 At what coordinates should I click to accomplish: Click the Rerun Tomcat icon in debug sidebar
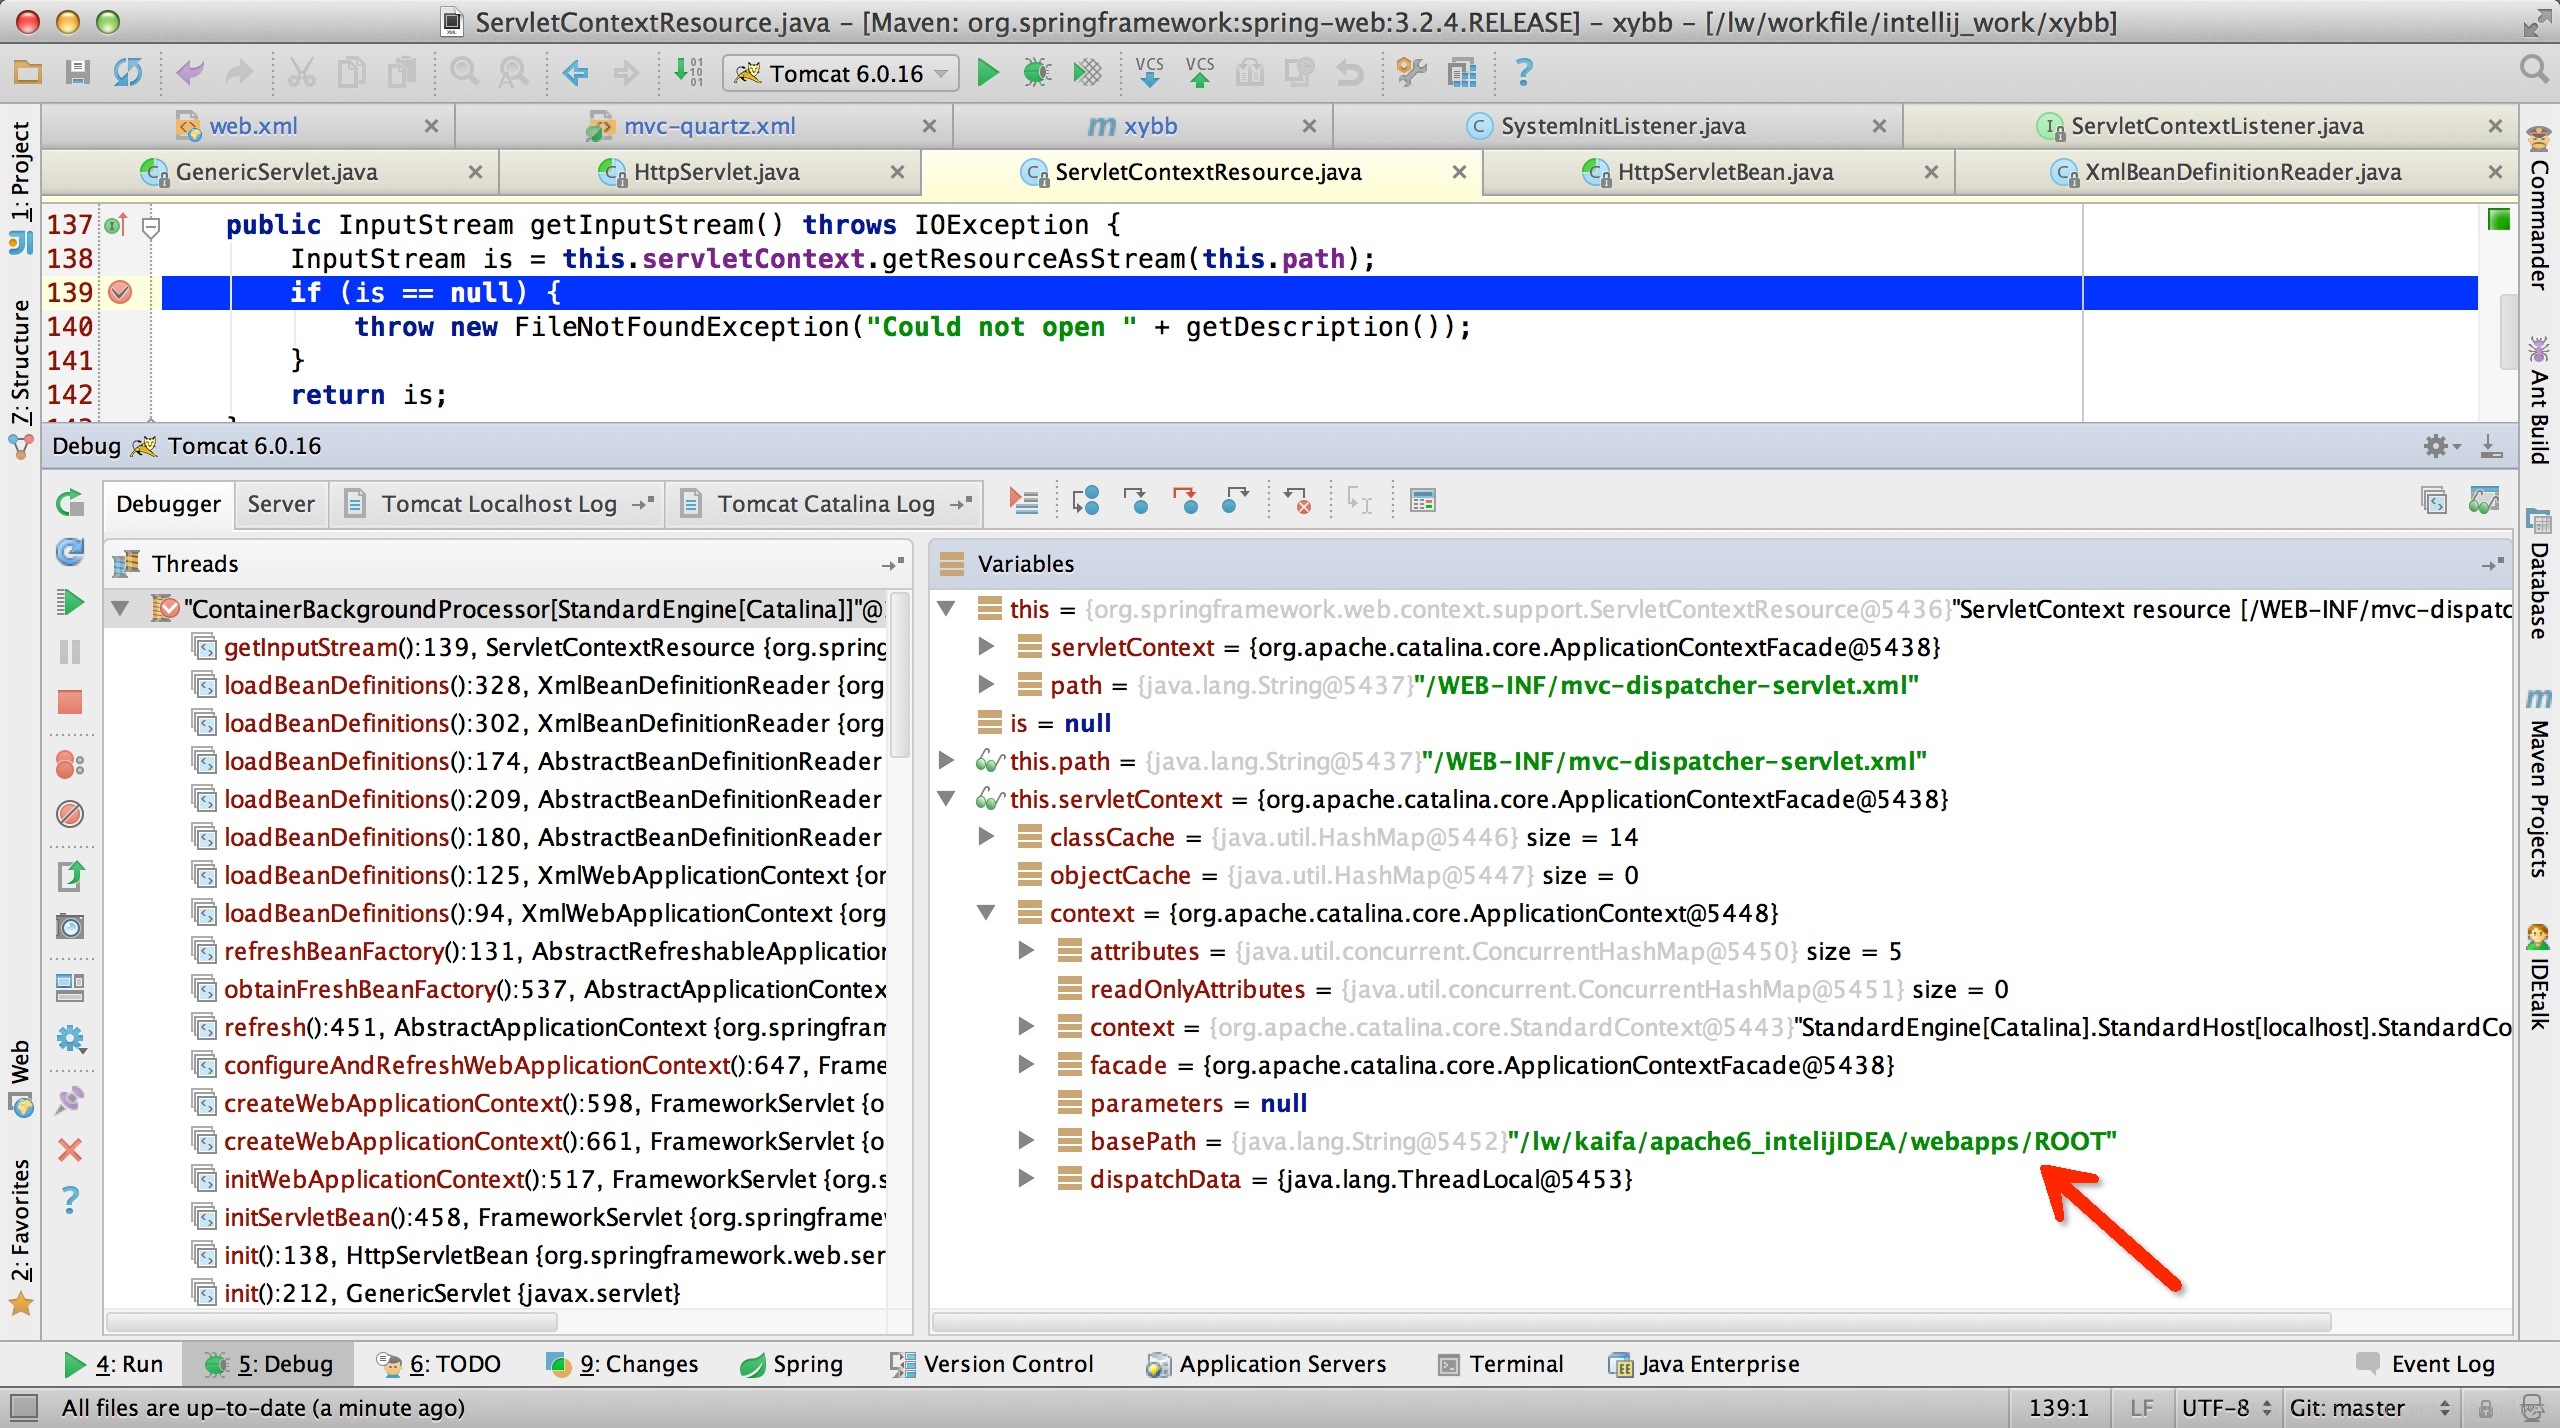pyautogui.click(x=70, y=503)
